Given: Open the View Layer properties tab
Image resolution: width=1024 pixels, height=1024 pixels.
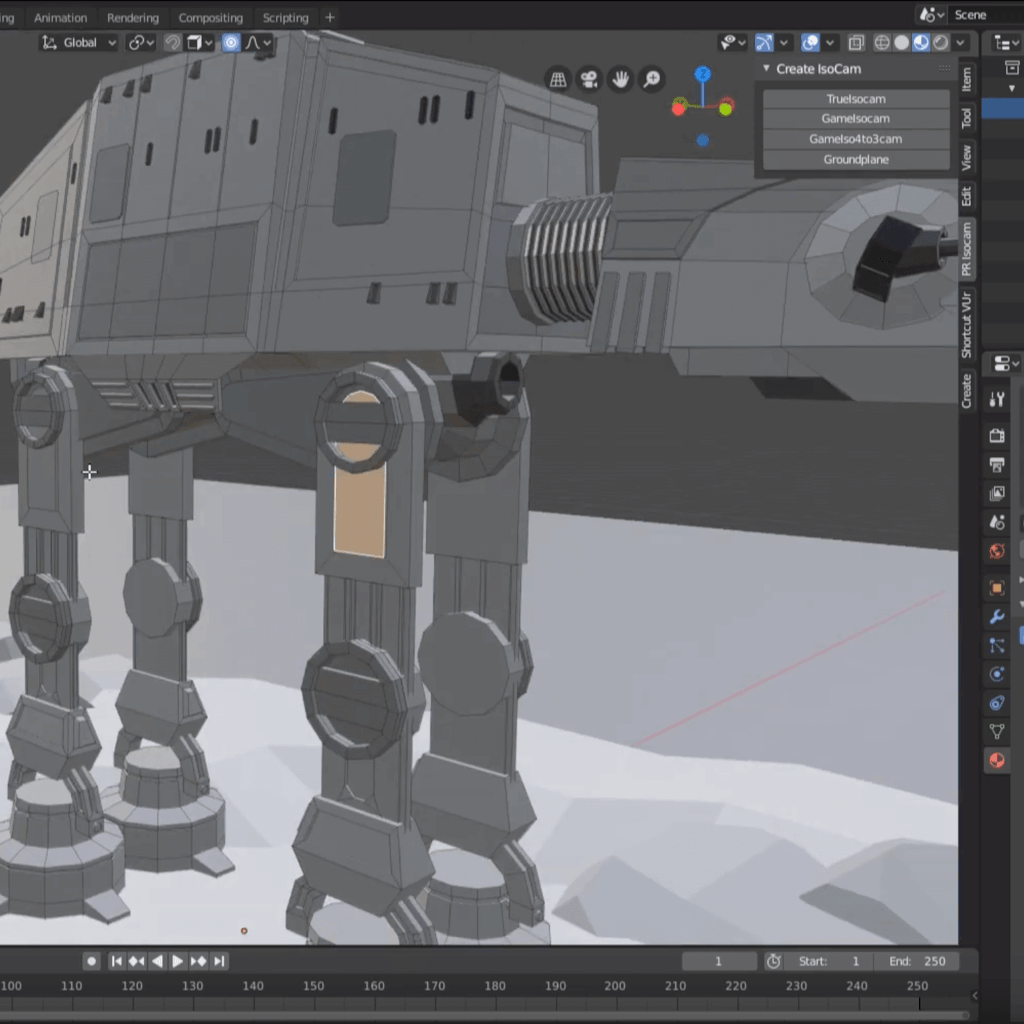Looking at the screenshot, I should point(997,493).
